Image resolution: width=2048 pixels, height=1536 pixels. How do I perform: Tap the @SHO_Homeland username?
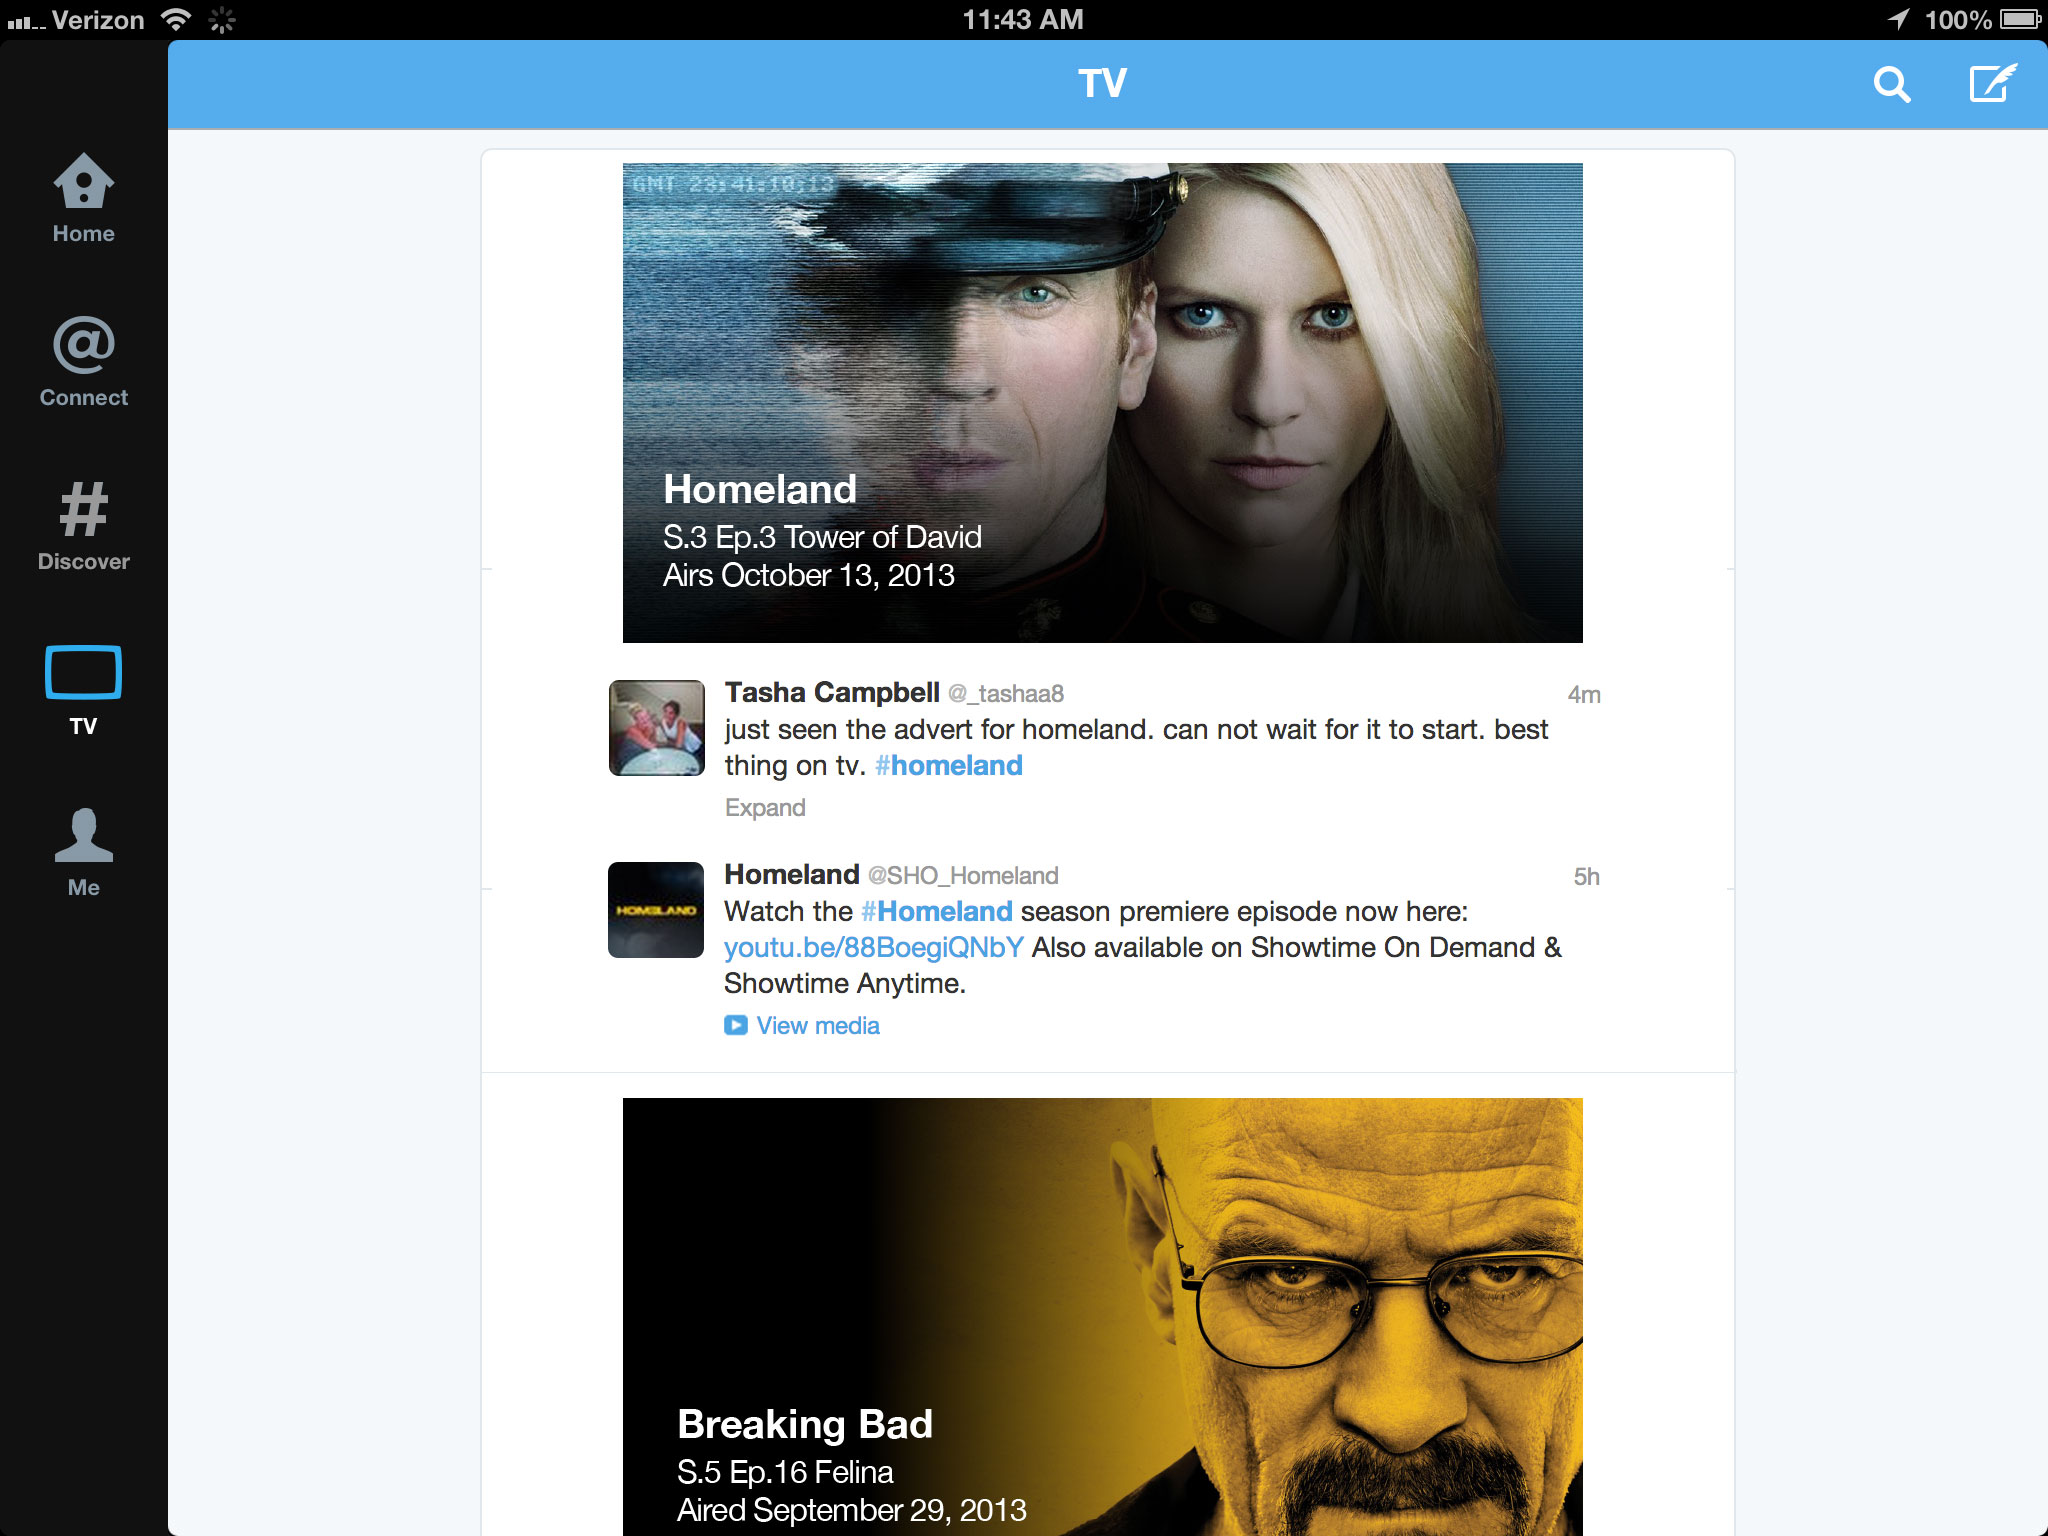[962, 876]
